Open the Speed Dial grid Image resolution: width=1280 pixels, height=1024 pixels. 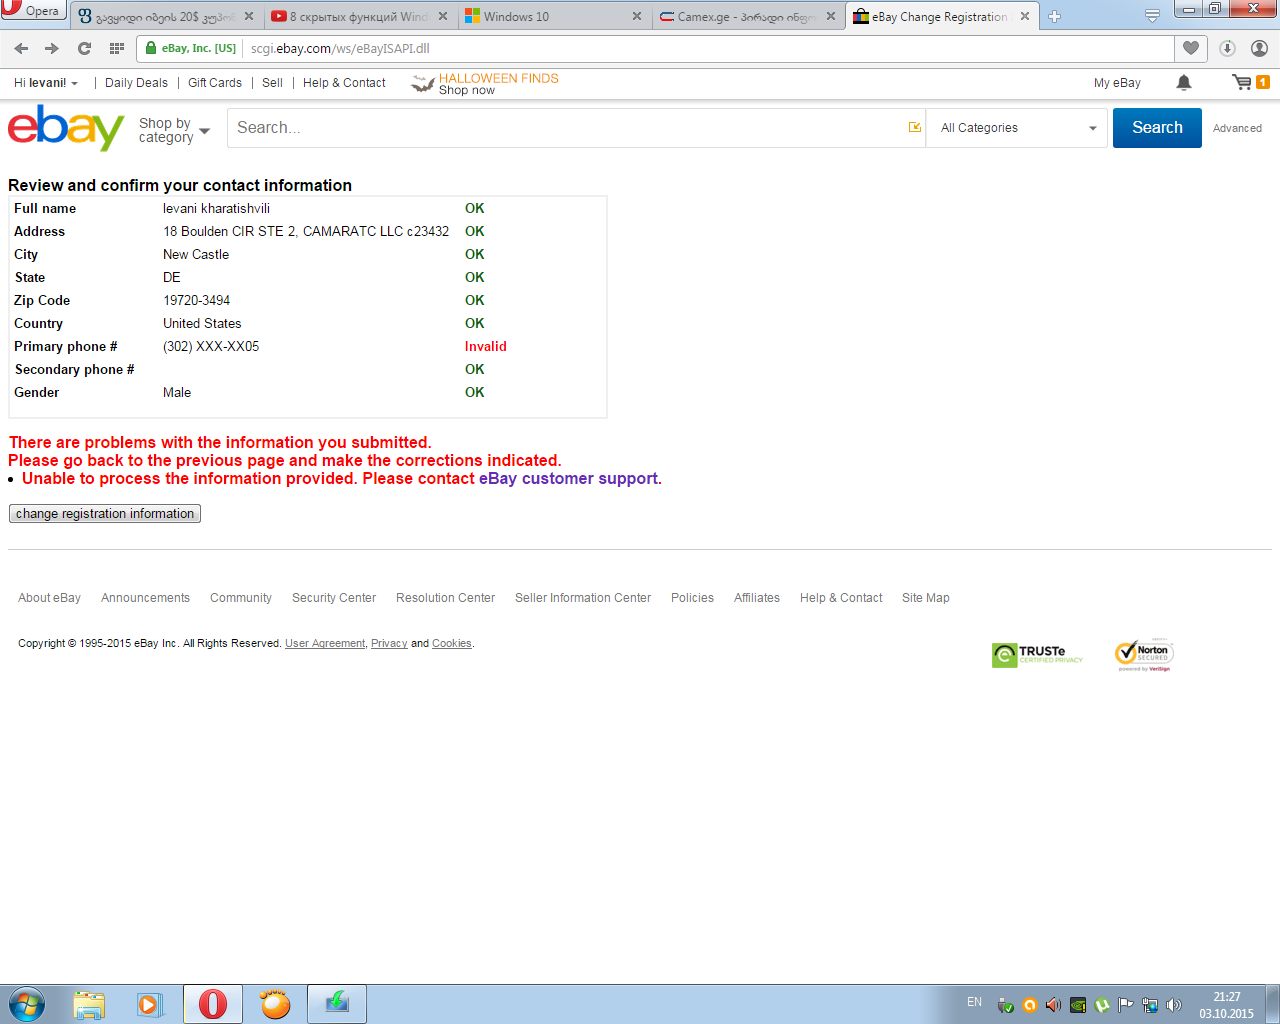(x=117, y=48)
